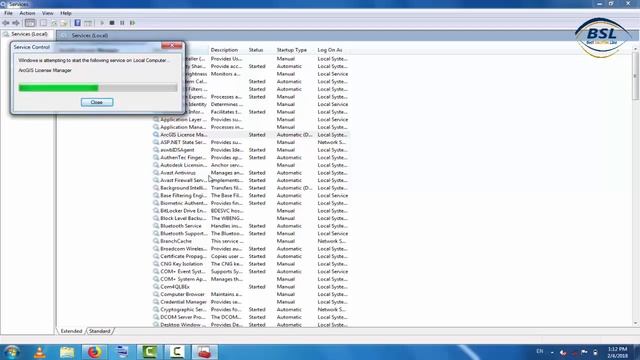Click the Forward arrow in the toolbar
This screenshot has width=640, height=360.
(16, 23)
